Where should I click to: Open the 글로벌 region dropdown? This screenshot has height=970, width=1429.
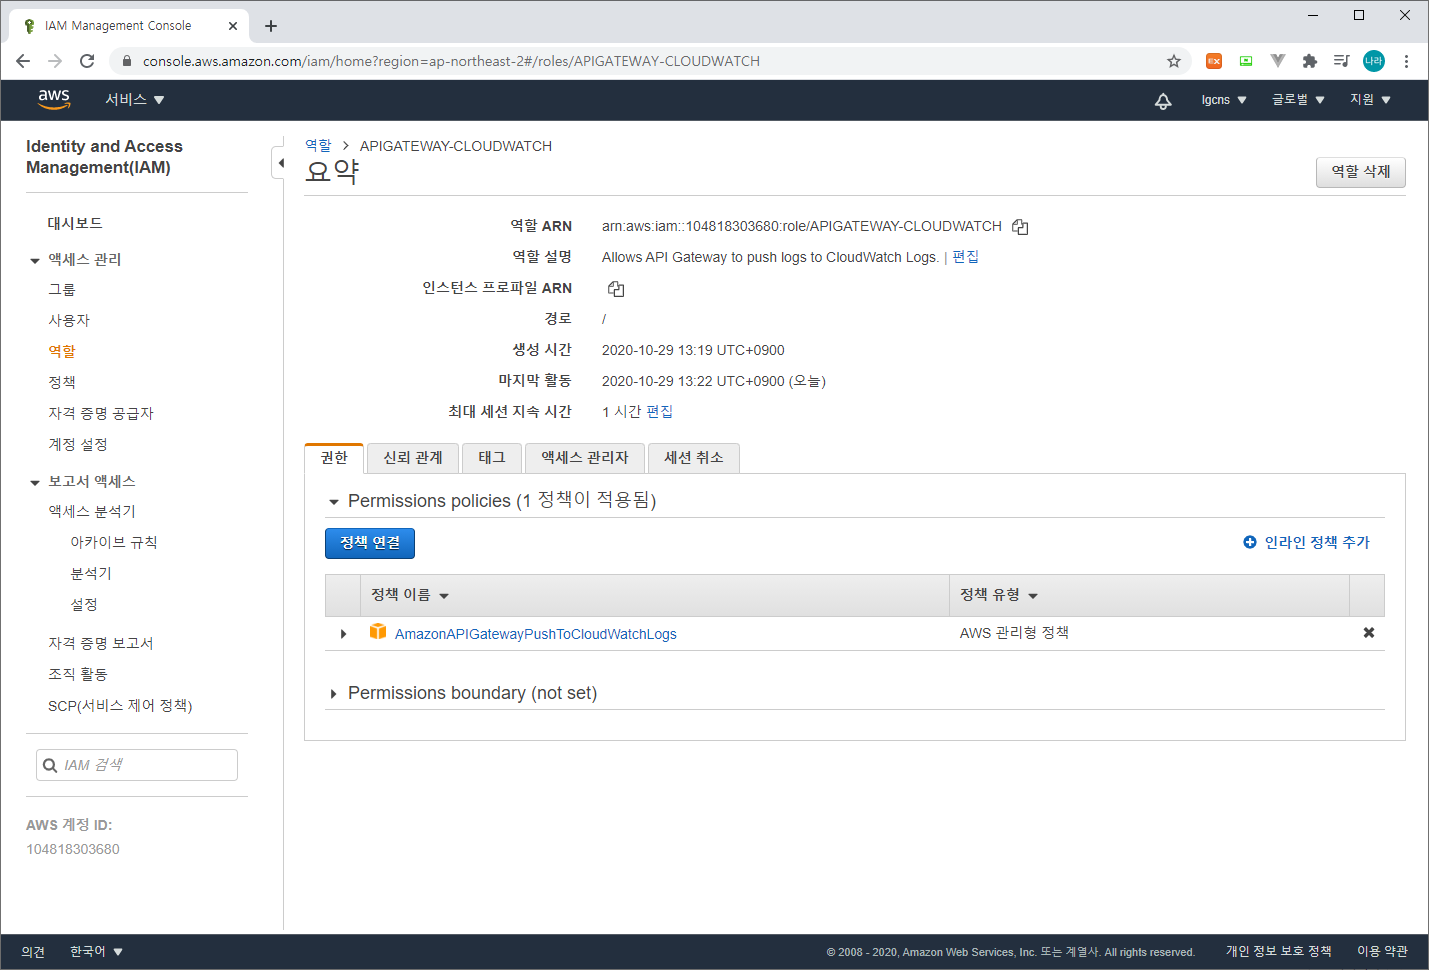point(1298,100)
